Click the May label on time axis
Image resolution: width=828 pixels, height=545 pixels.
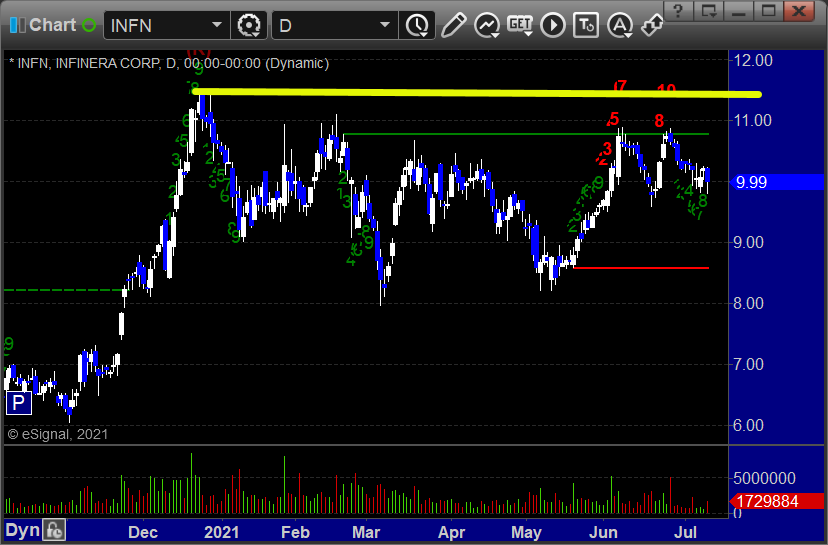pyautogui.click(x=526, y=532)
